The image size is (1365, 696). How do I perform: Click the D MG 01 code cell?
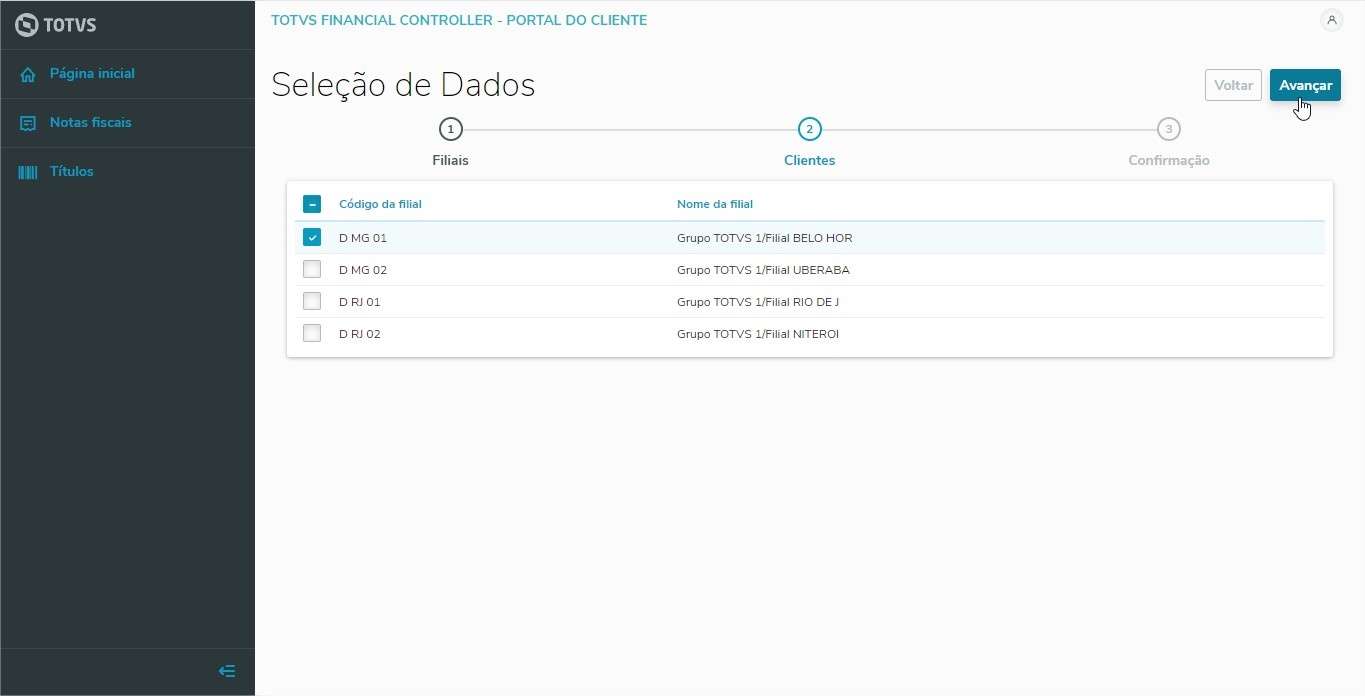pyautogui.click(x=363, y=238)
